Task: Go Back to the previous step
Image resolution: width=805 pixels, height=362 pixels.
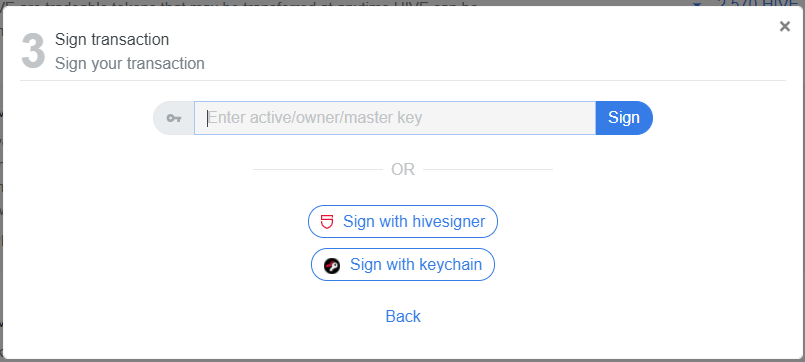Action: pyautogui.click(x=403, y=316)
